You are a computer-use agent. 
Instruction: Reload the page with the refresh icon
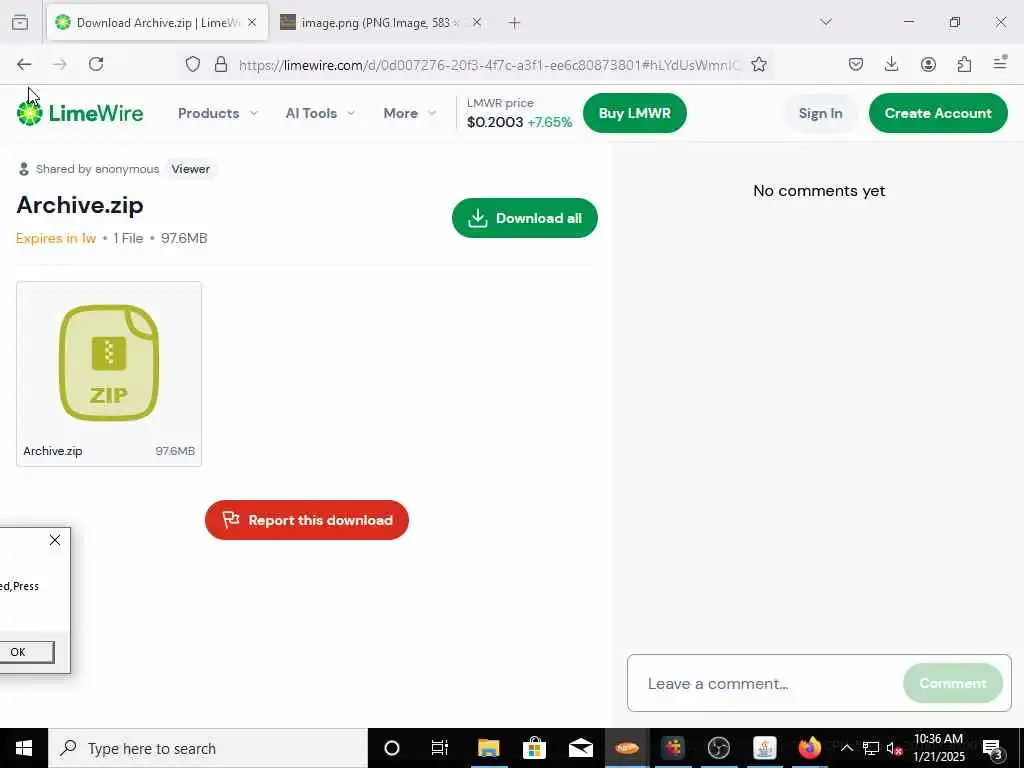pos(96,64)
